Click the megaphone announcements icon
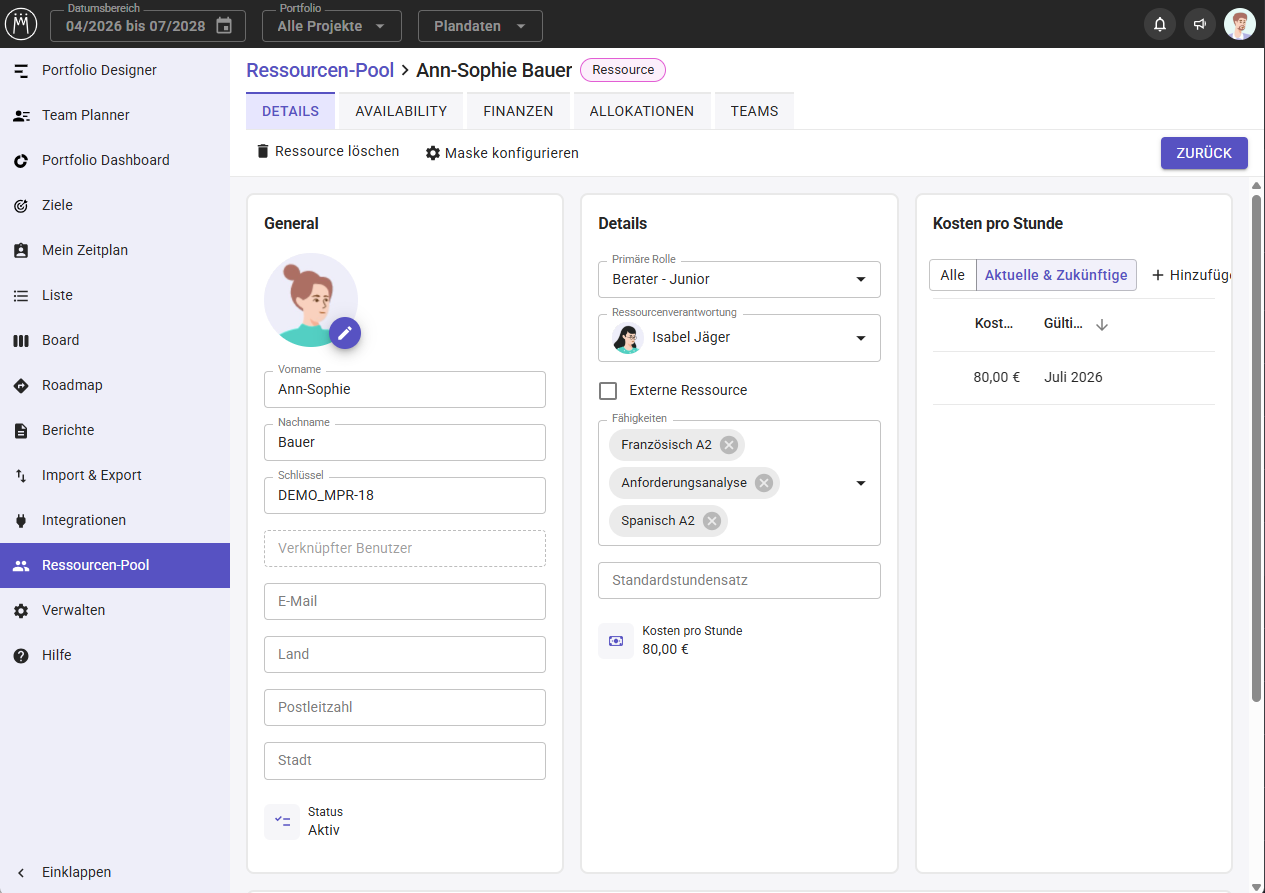Viewport: 1265px width, 893px height. point(1200,24)
